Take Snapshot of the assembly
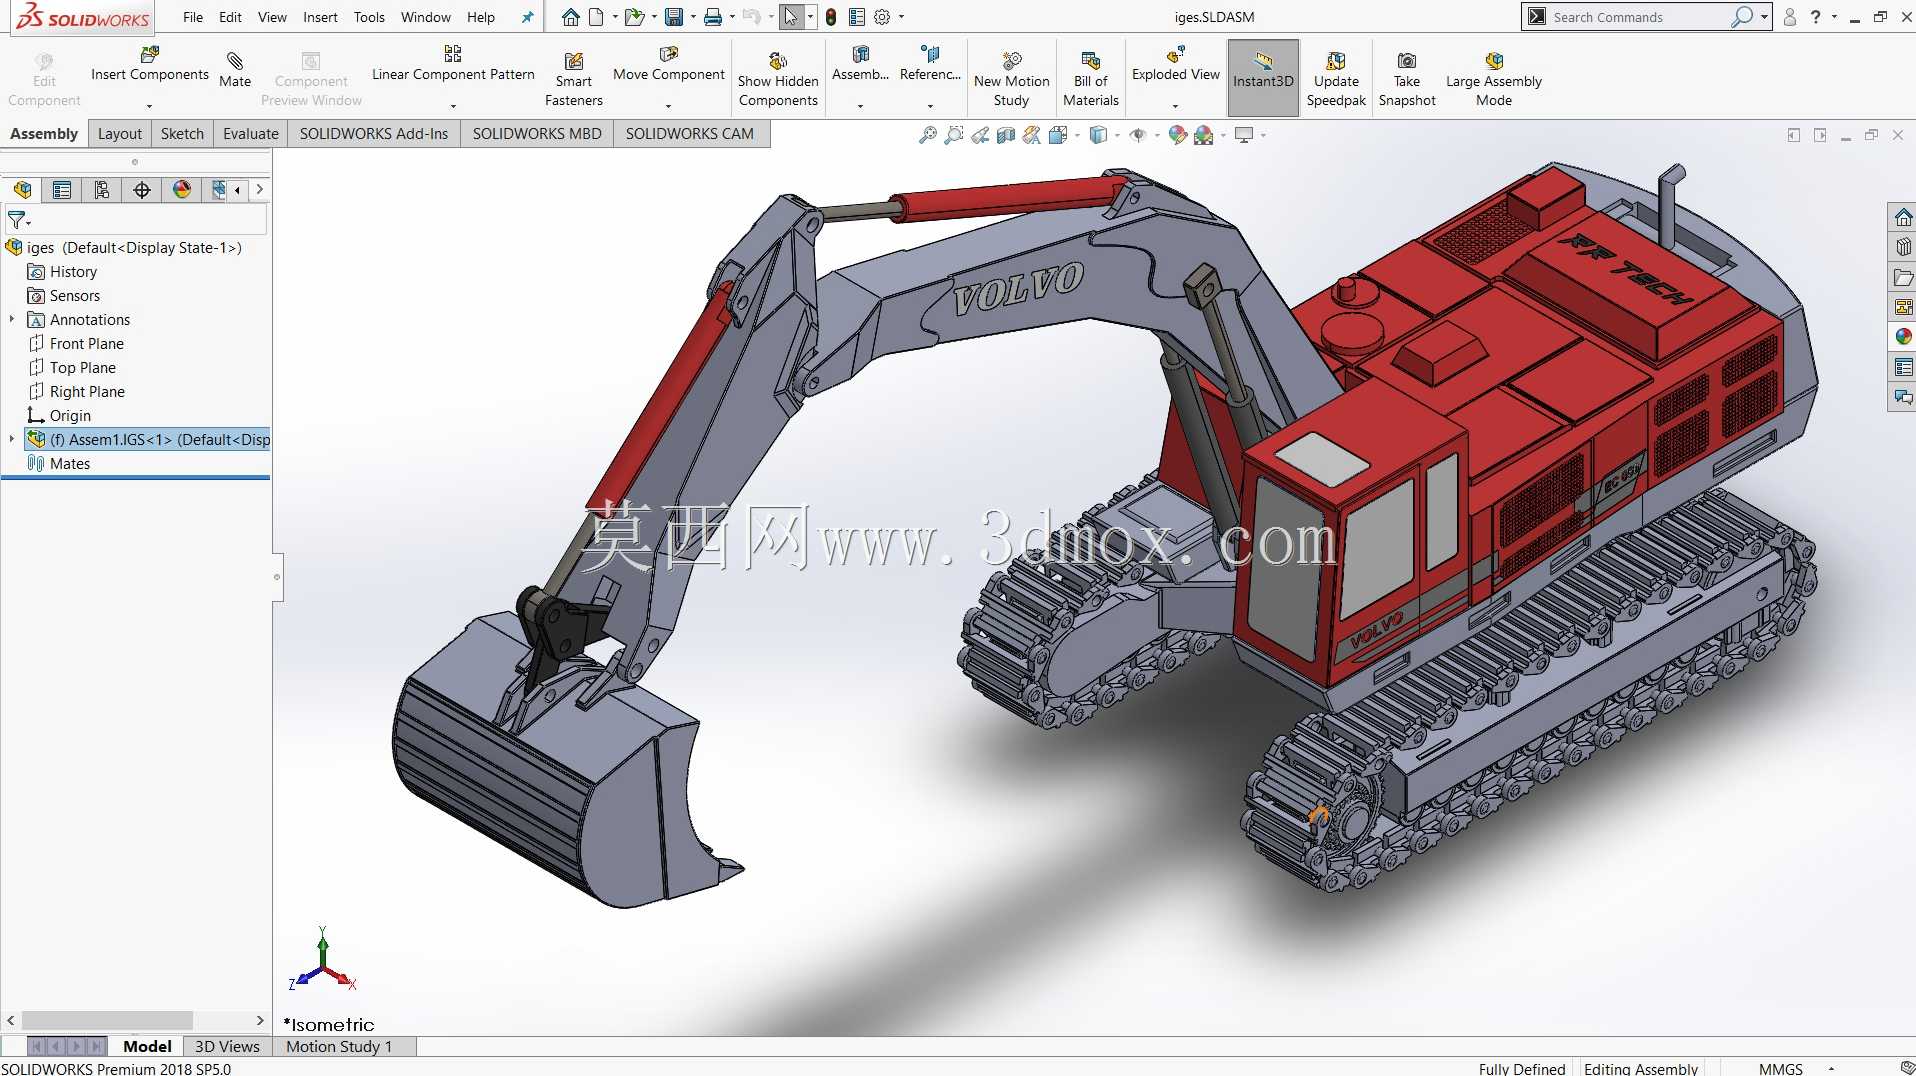Screen dimensions: 1916x1076 click(1407, 78)
